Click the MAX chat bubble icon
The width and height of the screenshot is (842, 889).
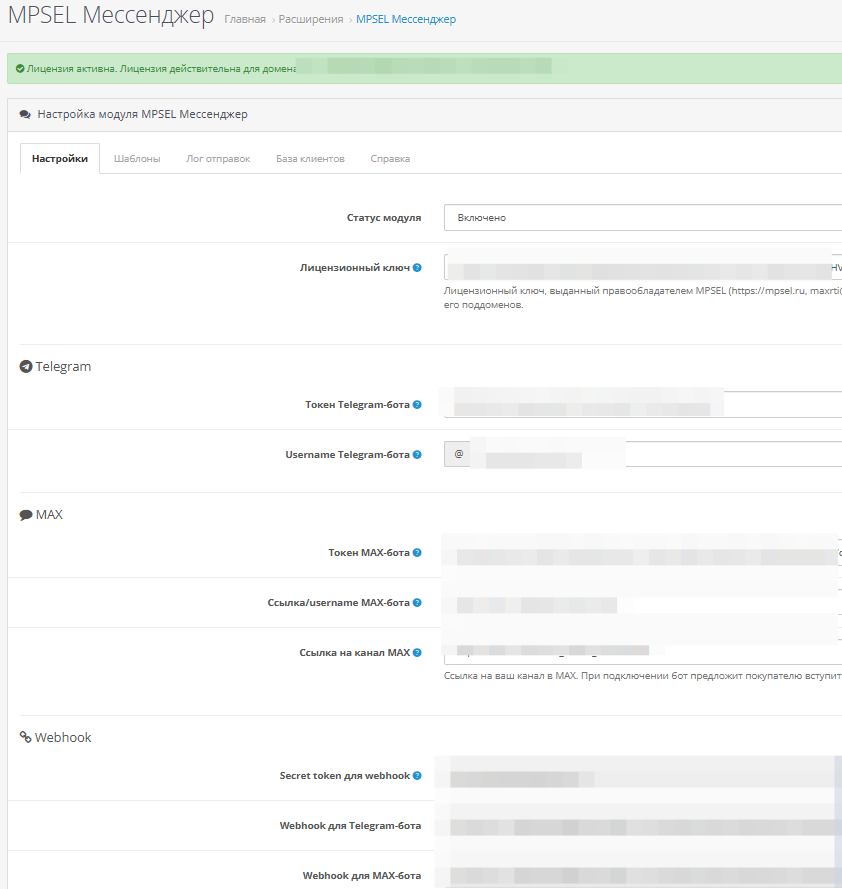pyautogui.click(x=26, y=515)
